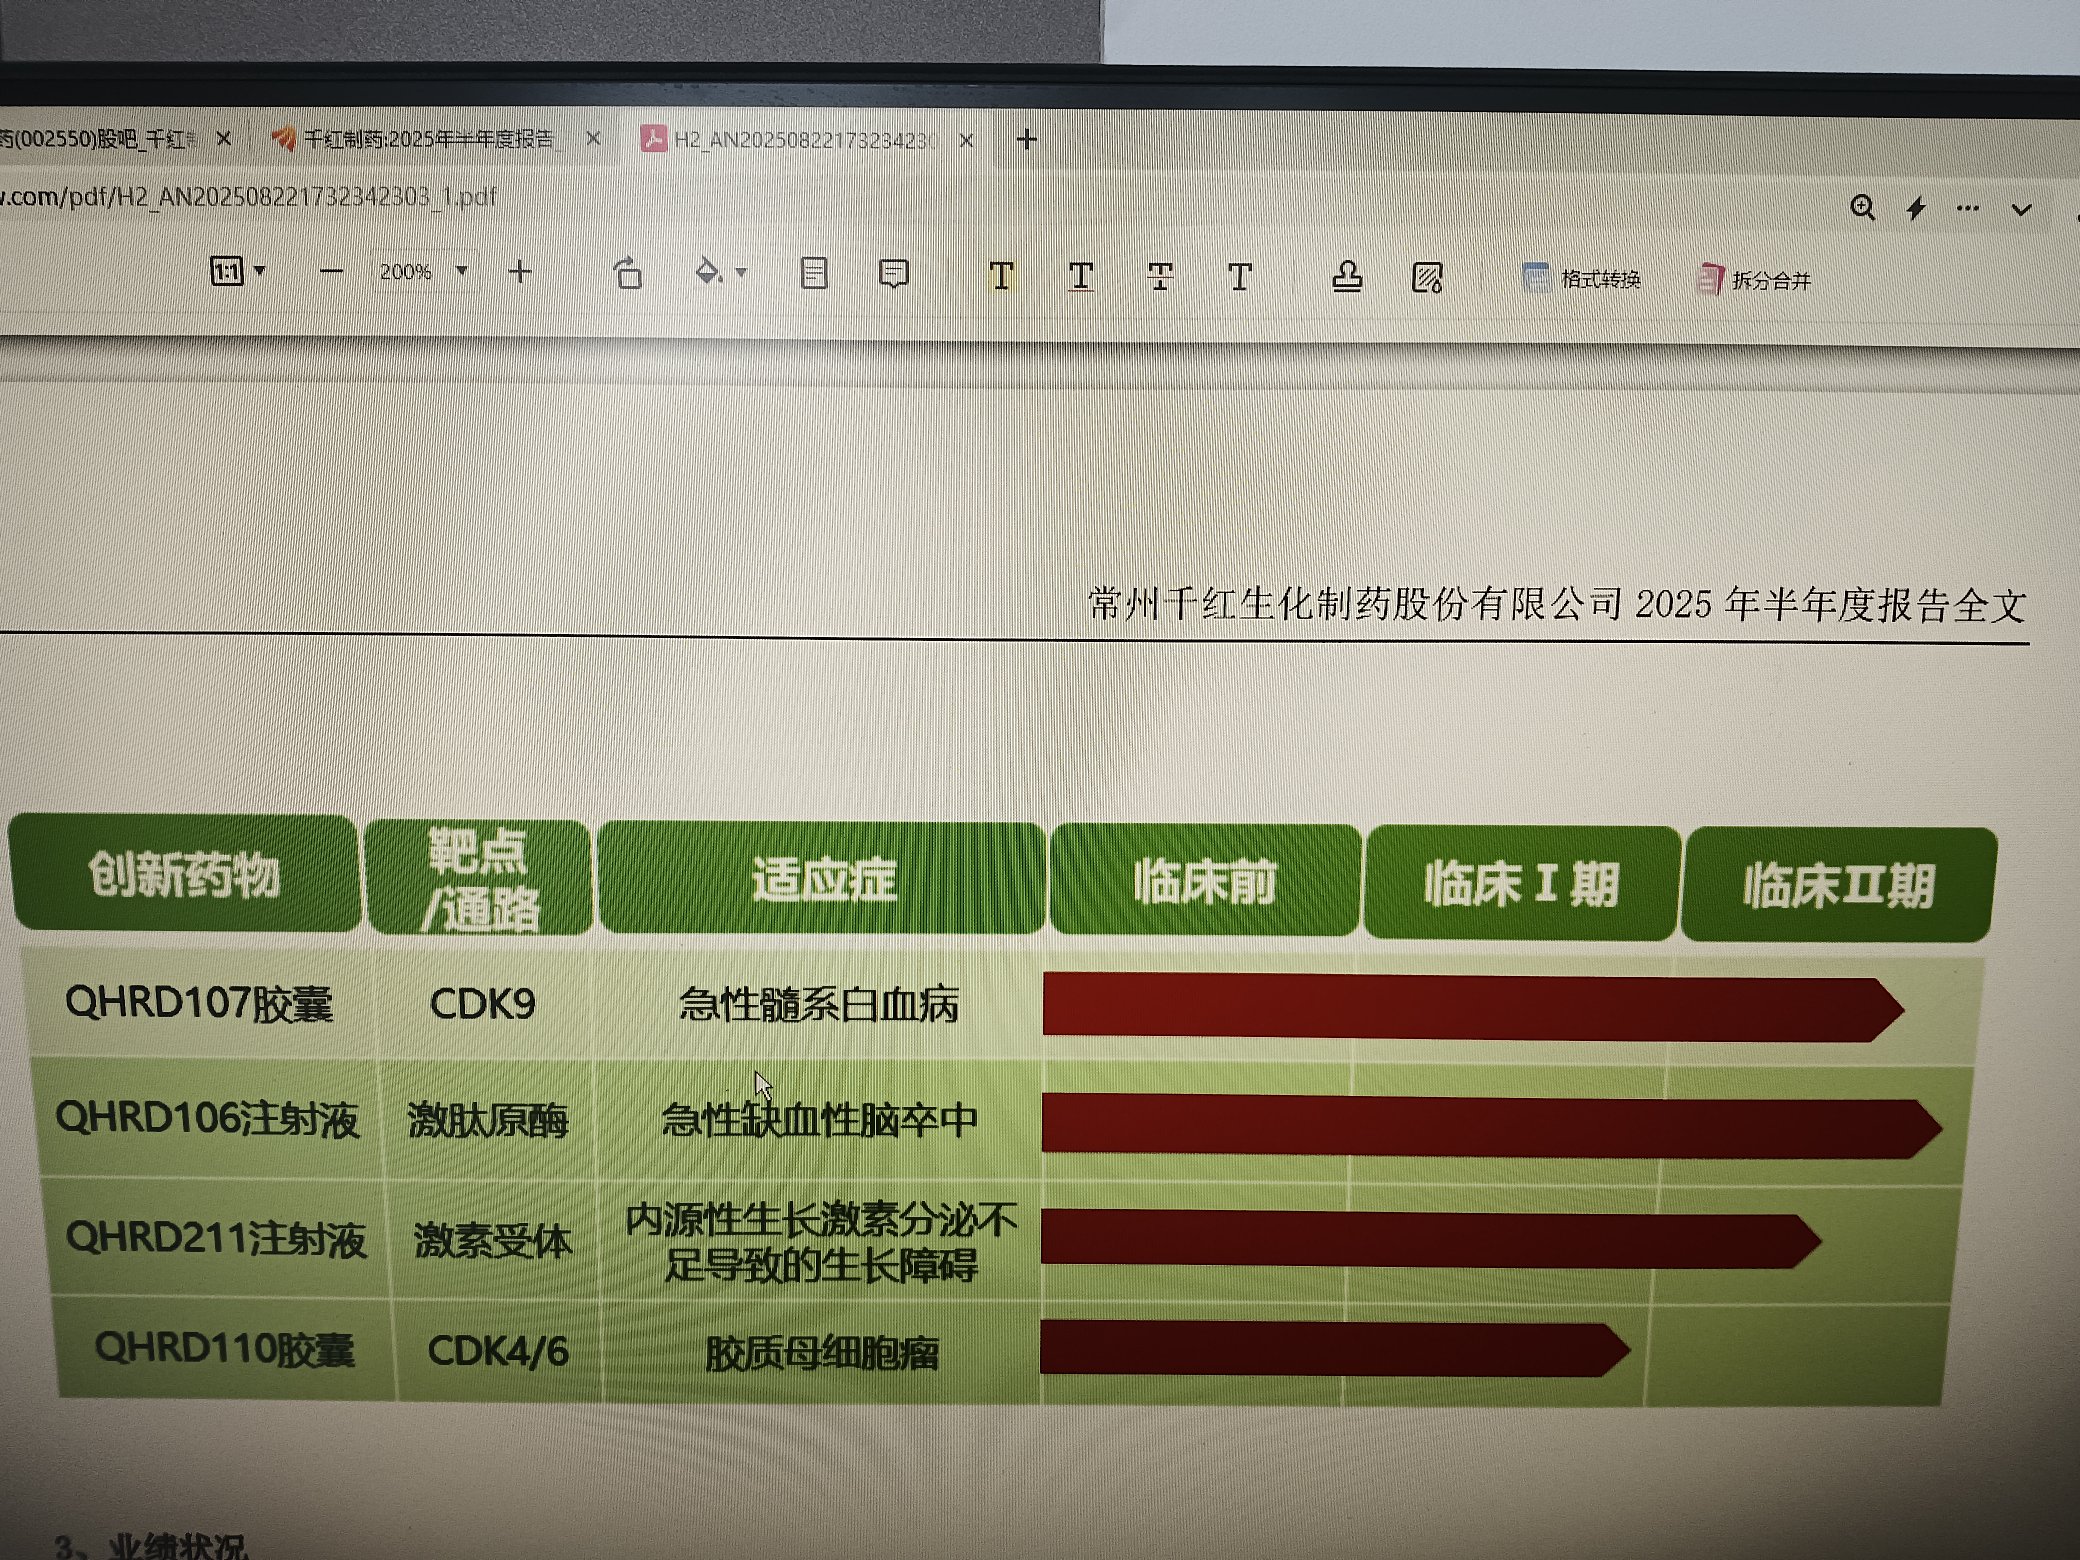This screenshot has width=2080, height=1560.
Task: Click the QHRD110 red progress arrow
Action: (1334, 1350)
